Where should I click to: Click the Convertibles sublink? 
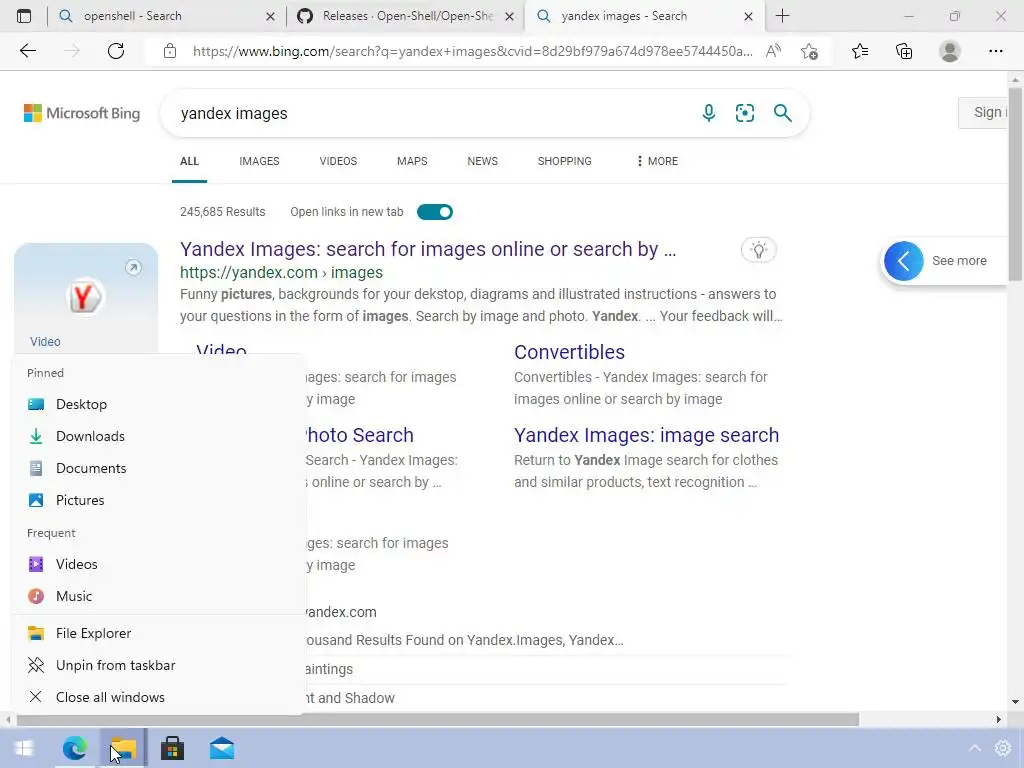tap(569, 352)
